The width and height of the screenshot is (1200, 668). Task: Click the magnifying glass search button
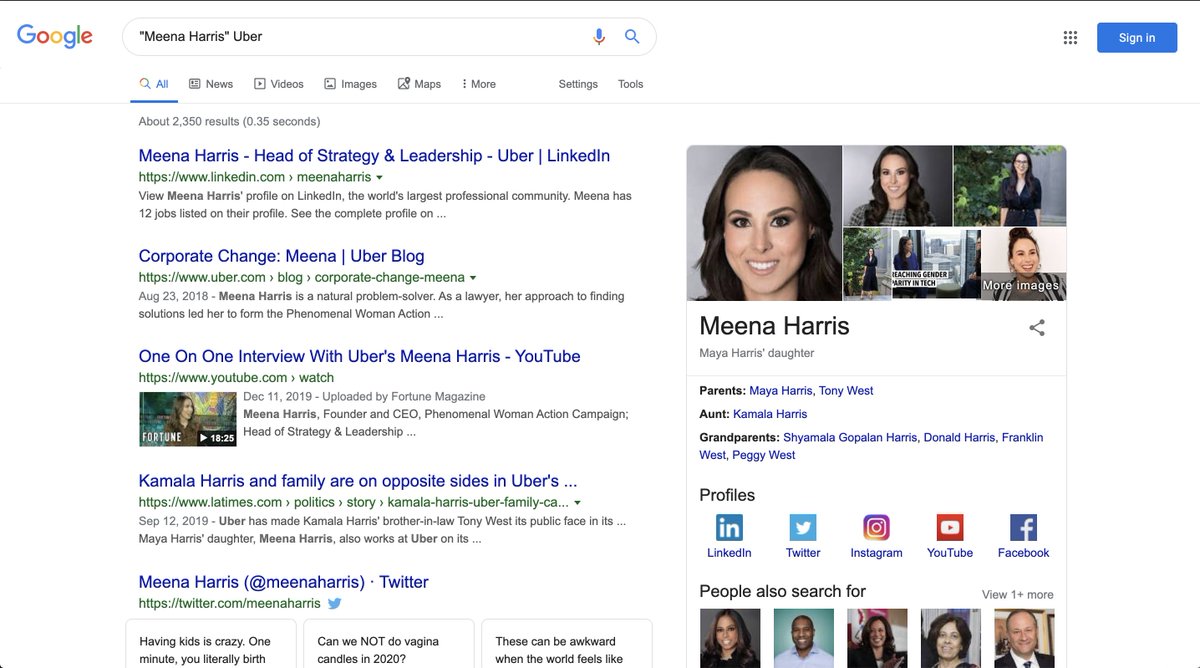coord(632,37)
